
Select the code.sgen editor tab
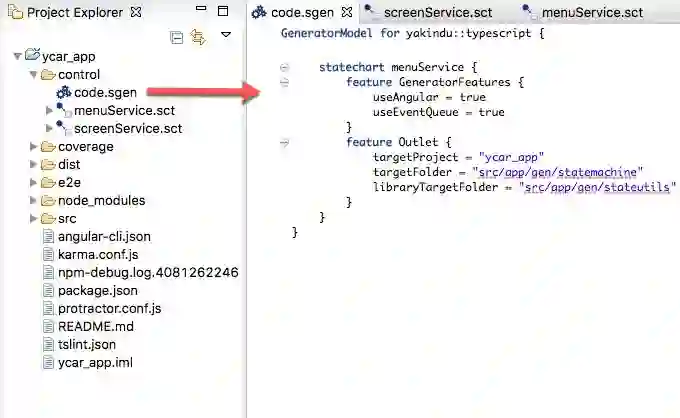(x=302, y=13)
